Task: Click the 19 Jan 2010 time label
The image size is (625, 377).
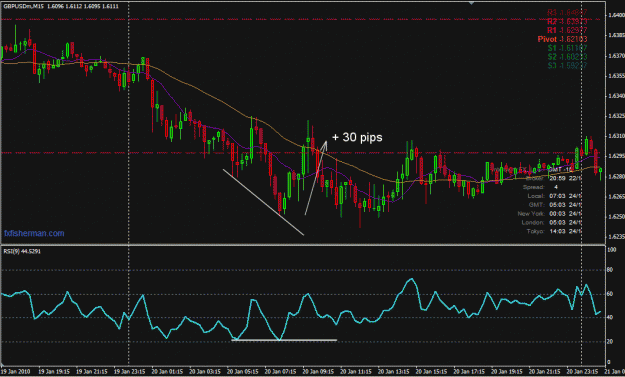Action: click(15, 371)
